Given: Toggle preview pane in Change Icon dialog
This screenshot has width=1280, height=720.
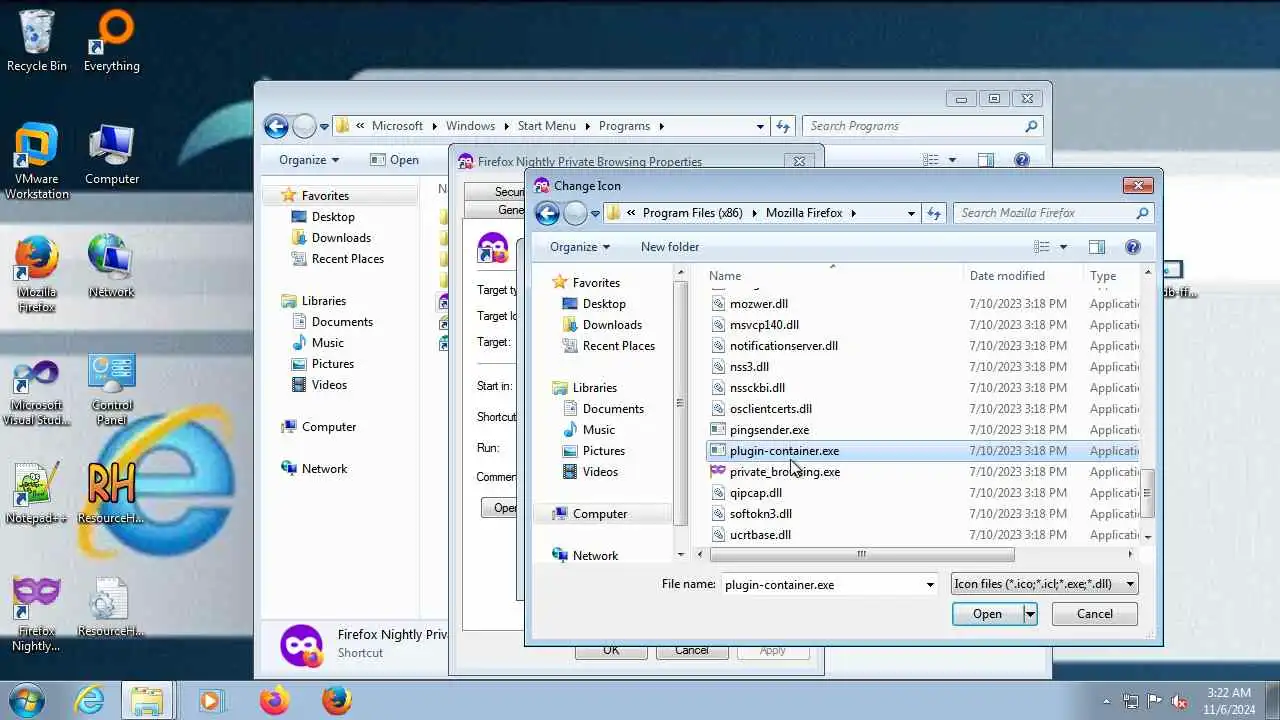Looking at the screenshot, I should tap(1097, 247).
